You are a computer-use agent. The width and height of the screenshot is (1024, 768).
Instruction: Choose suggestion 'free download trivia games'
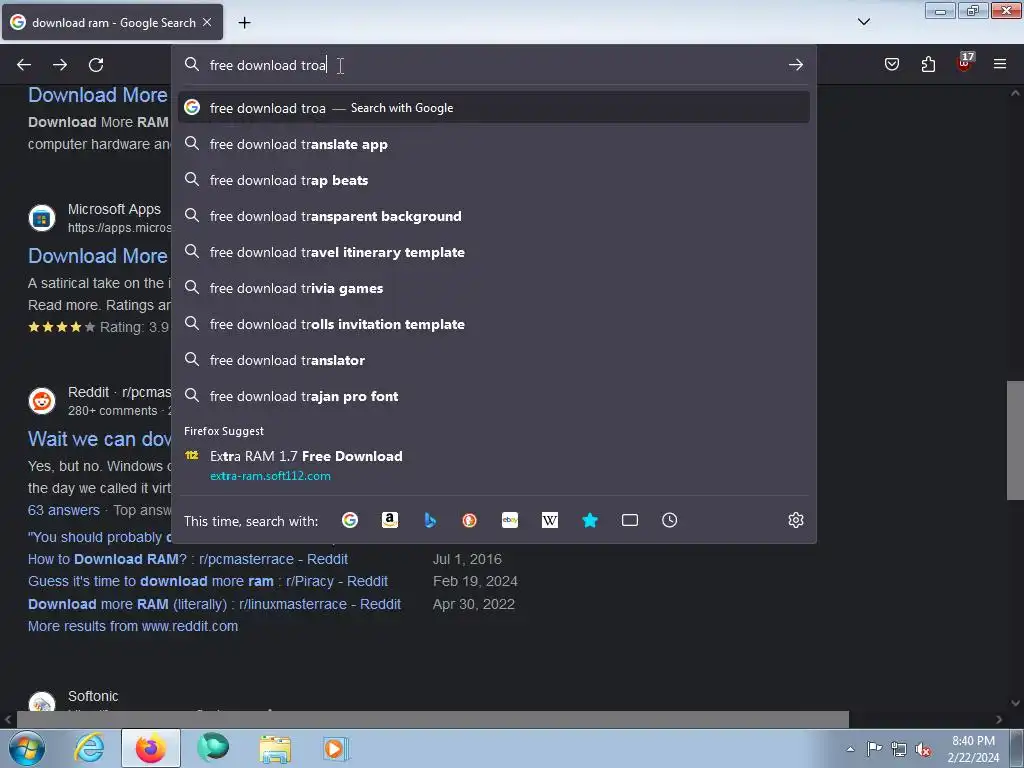(494, 287)
